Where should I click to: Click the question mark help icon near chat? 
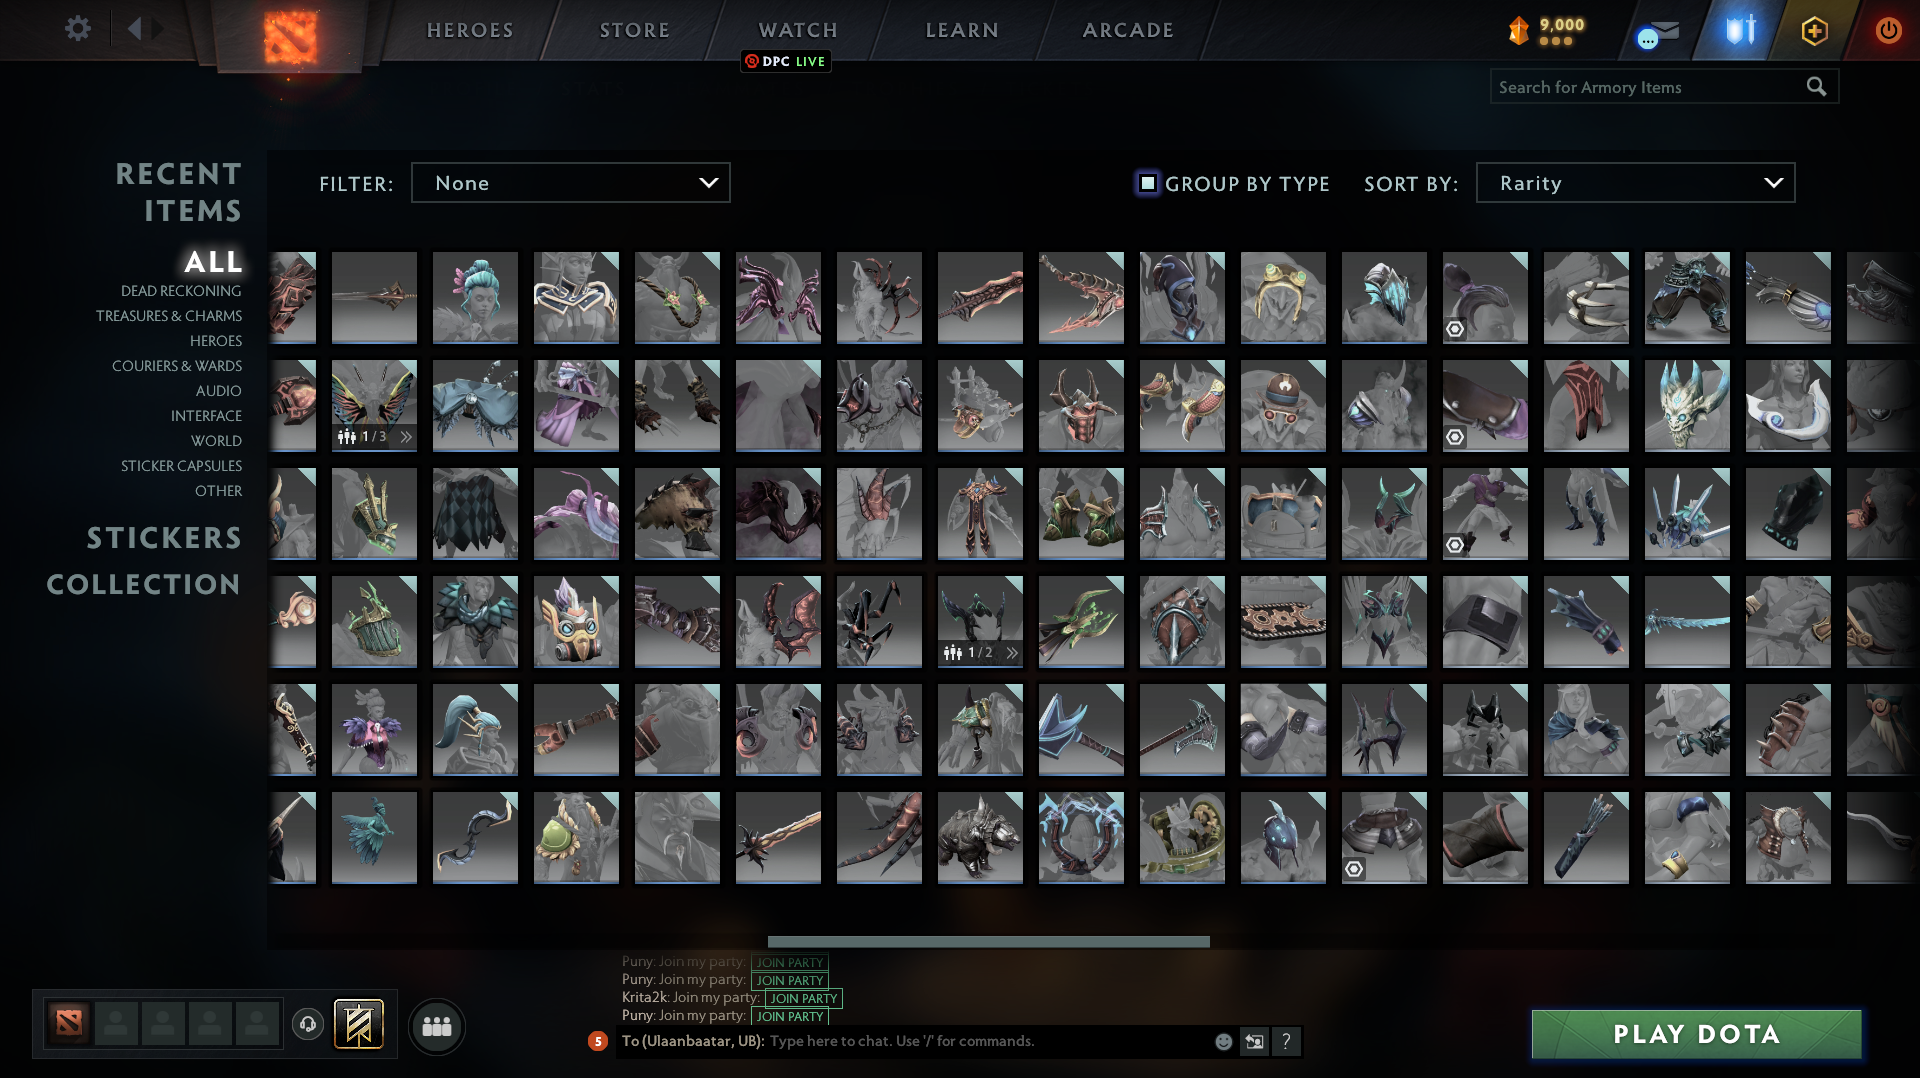click(1287, 1041)
